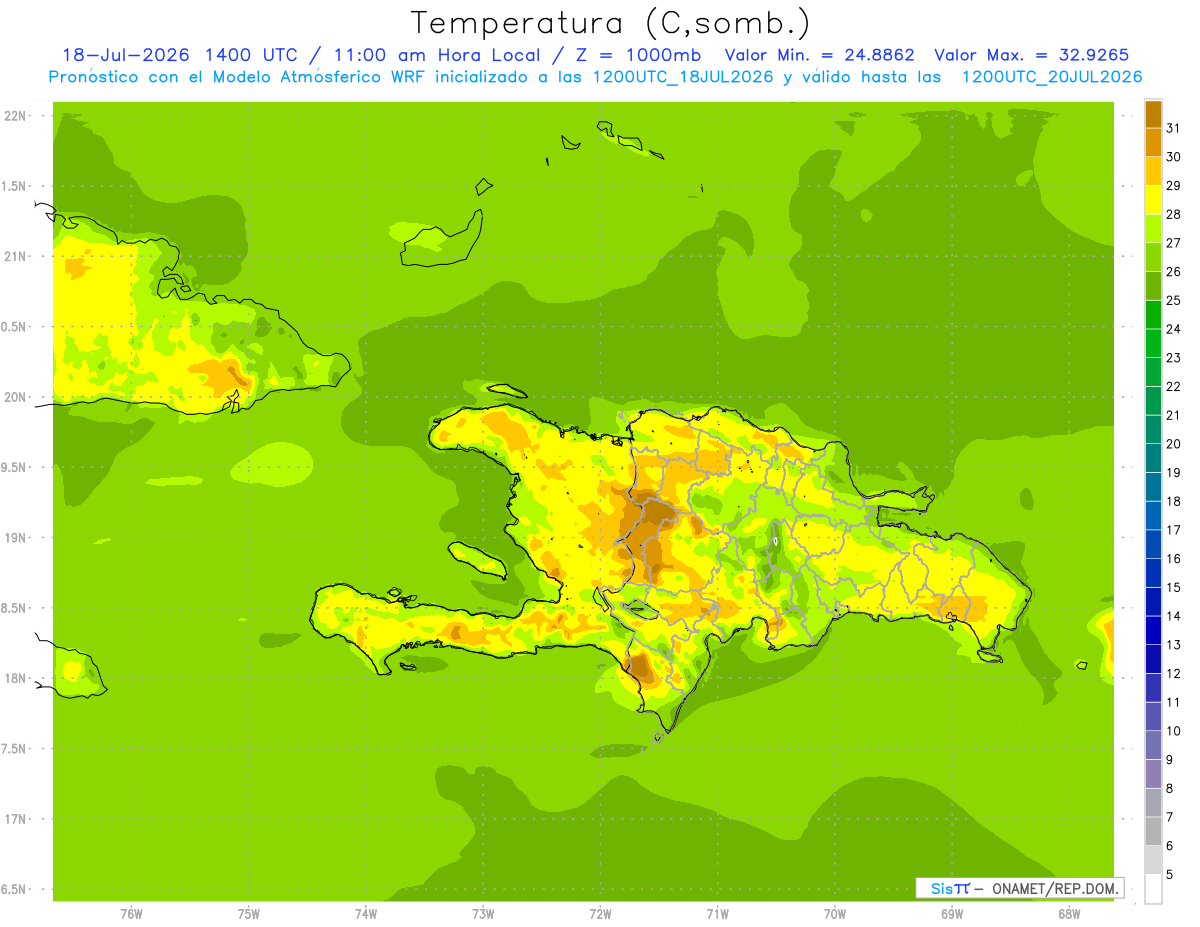Viewport: 1200px width, 927px height.
Task: Click the '72W' longitude label
Action: [600, 914]
